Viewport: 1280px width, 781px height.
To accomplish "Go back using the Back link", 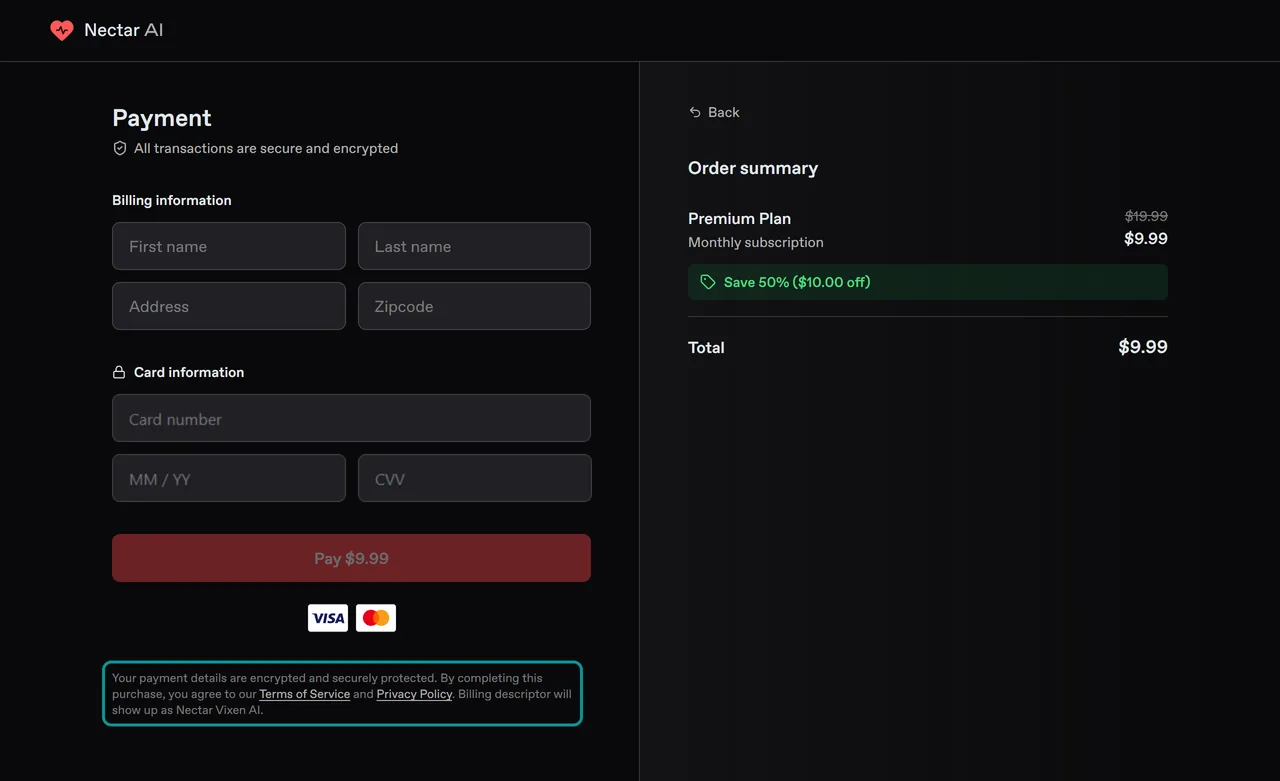I will click(714, 112).
